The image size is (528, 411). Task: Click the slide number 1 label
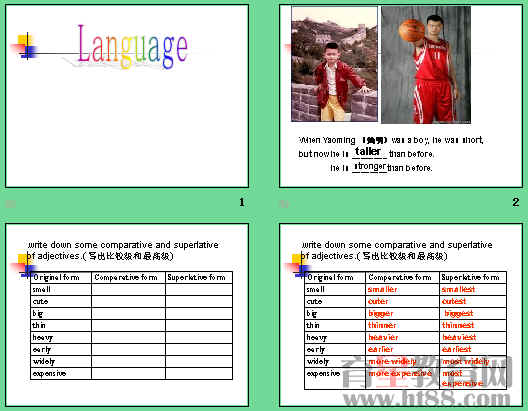click(242, 202)
